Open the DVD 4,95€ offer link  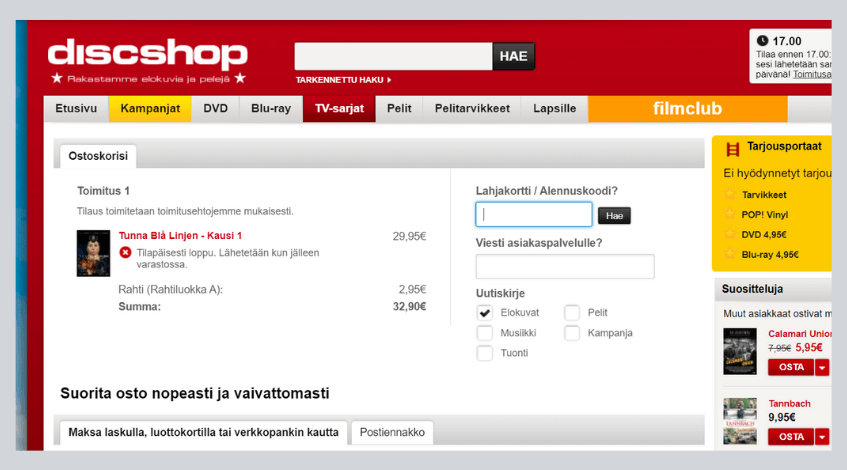pos(764,234)
